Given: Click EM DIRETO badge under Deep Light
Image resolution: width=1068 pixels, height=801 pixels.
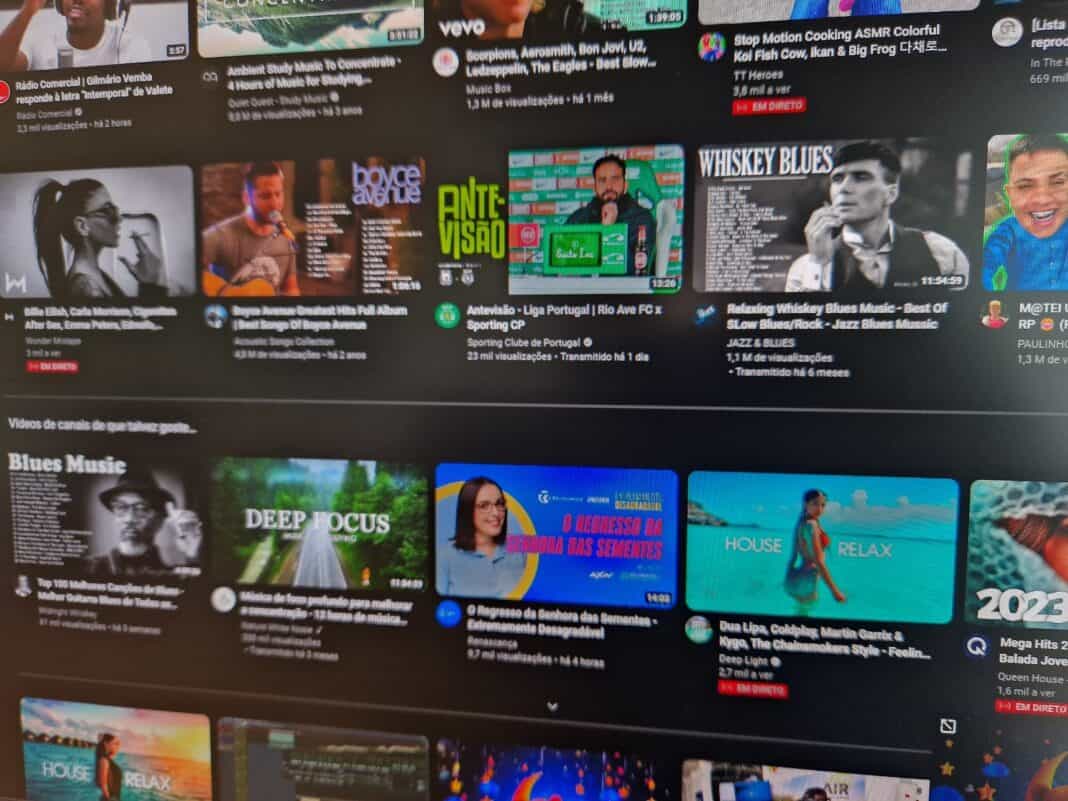Looking at the screenshot, I should pyautogui.click(x=753, y=689).
